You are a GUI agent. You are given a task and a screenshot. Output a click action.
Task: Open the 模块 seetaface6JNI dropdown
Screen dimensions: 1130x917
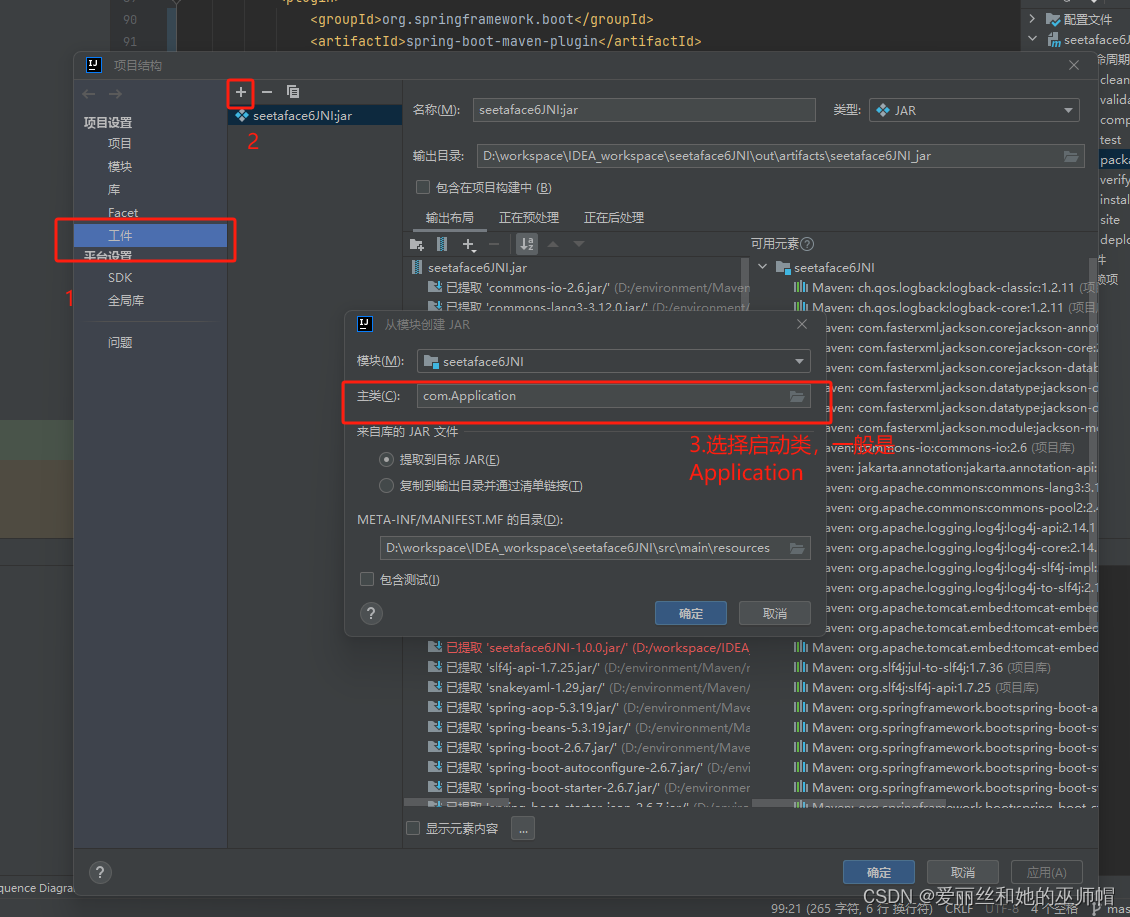[x=613, y=361]
